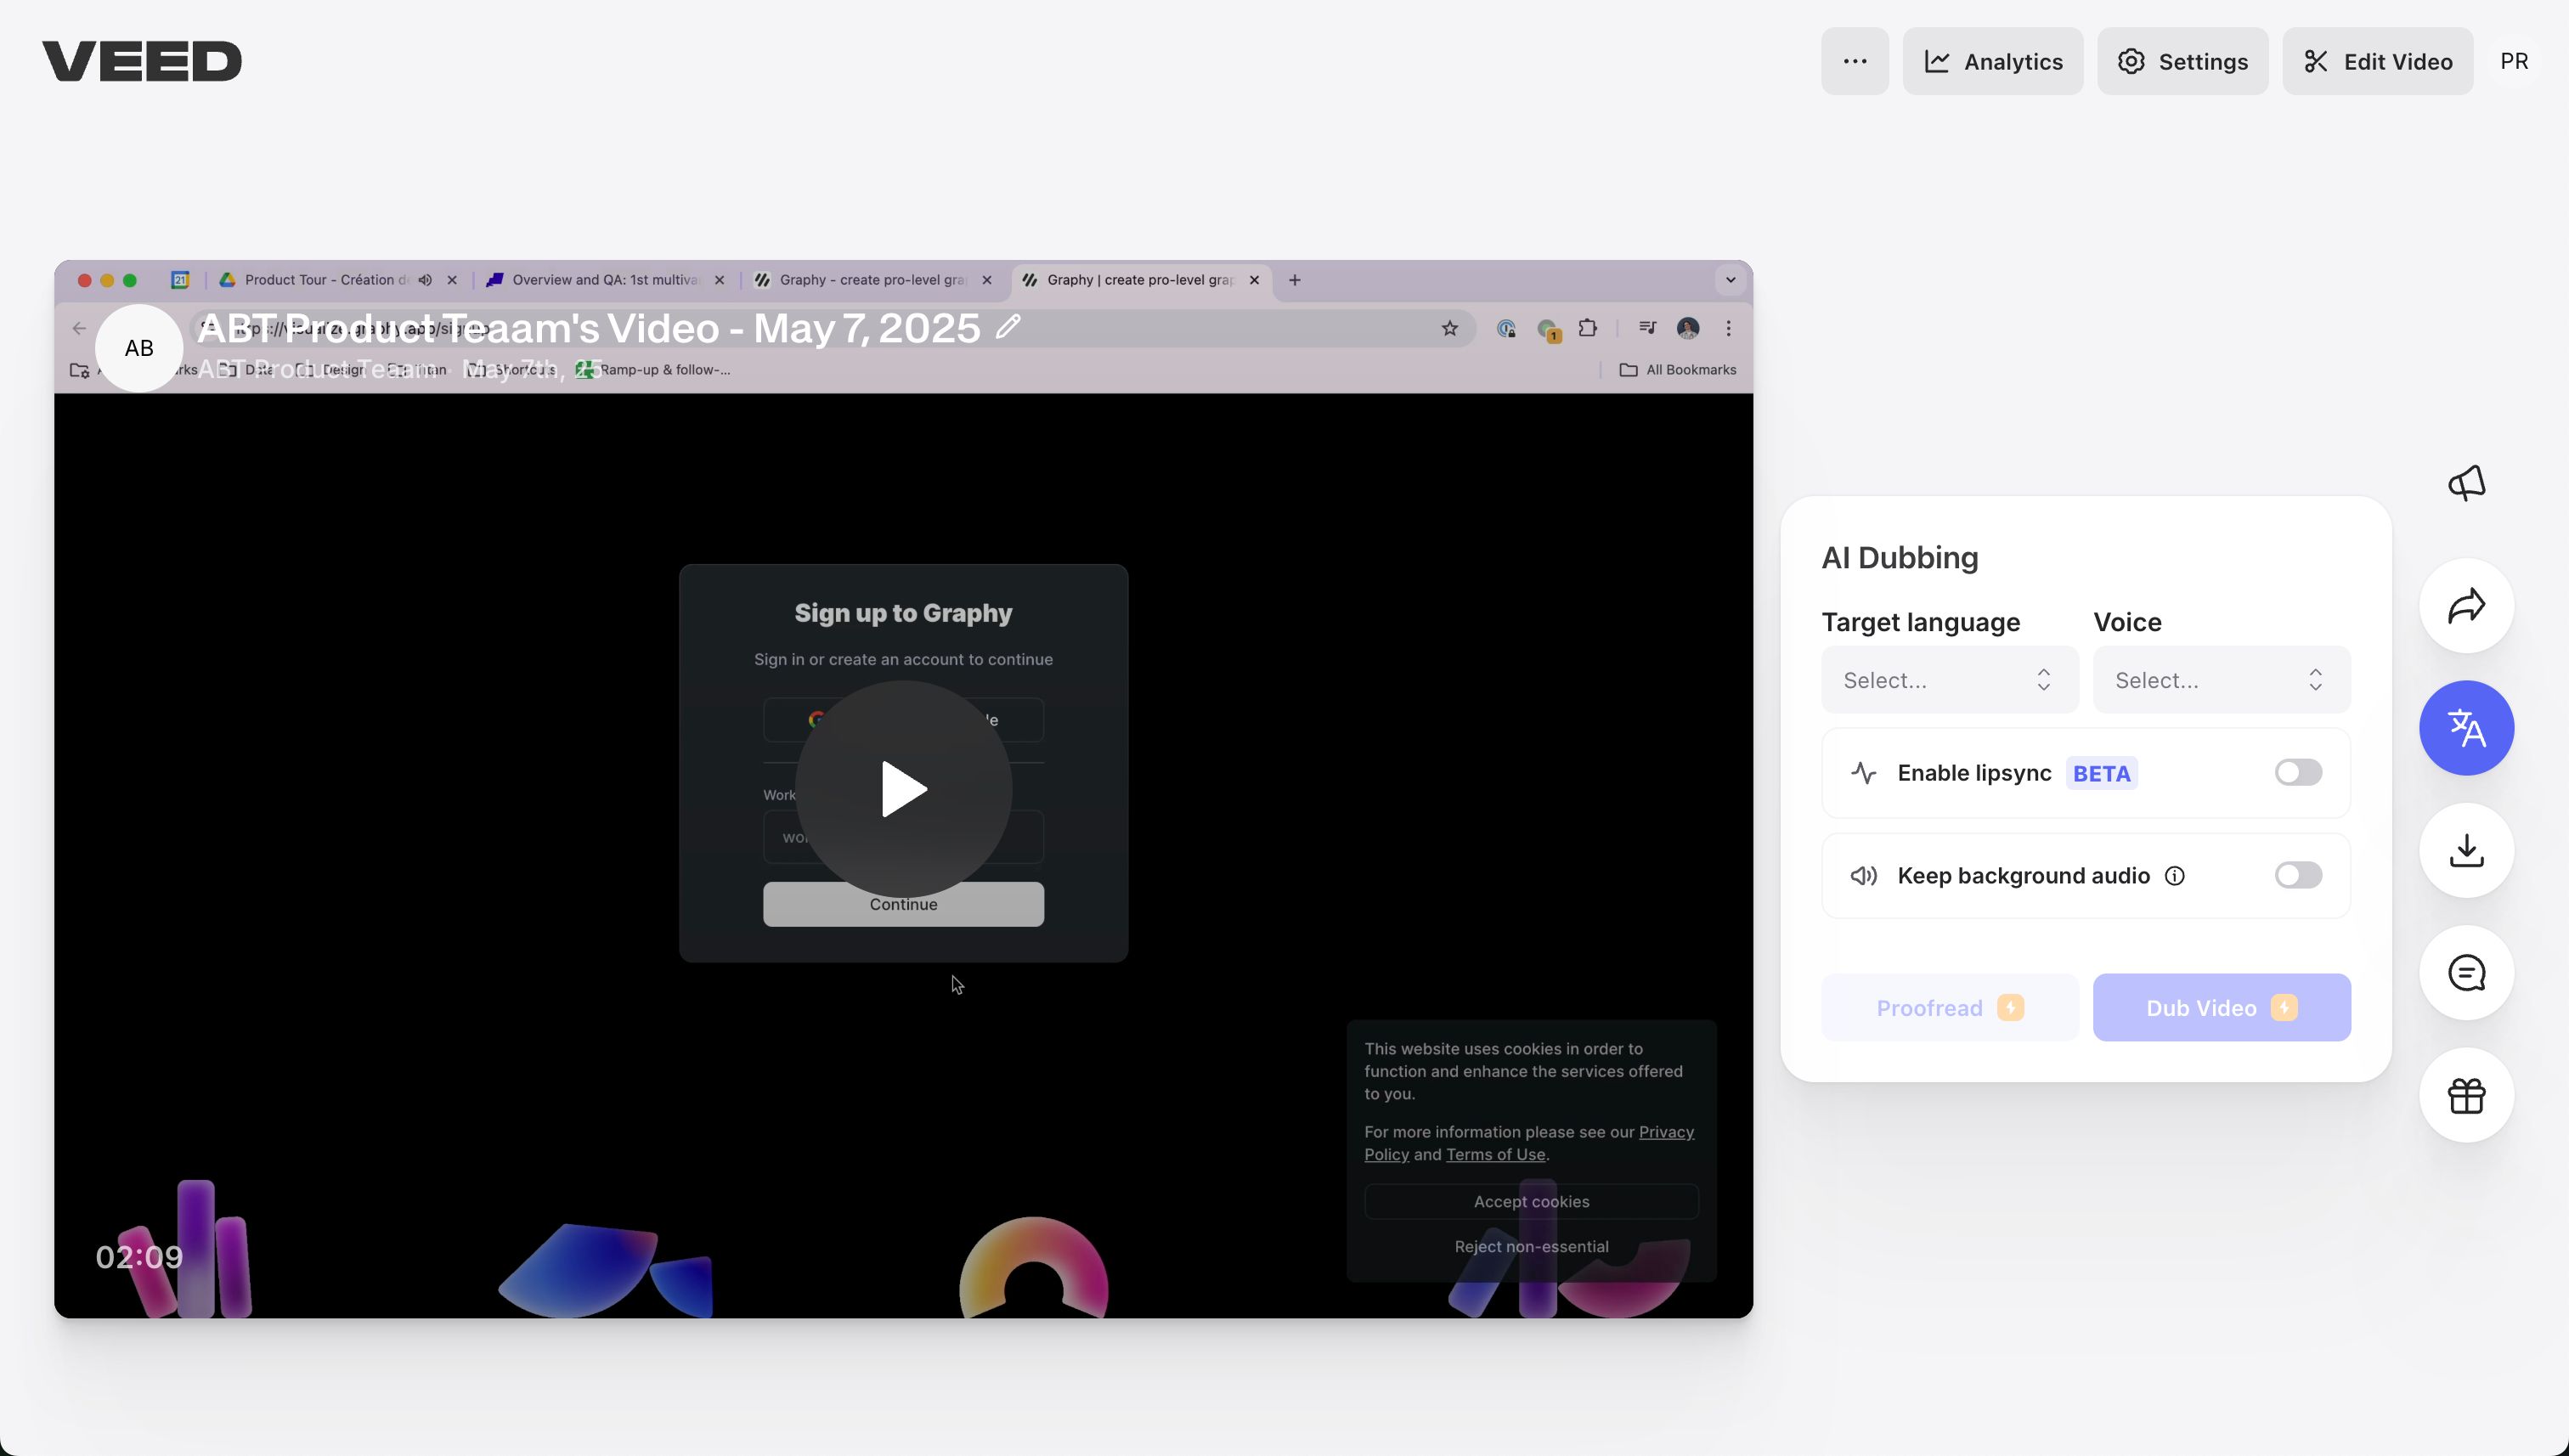
Task: Expand the Voice dropdown
Action: [x=2221, y=680]
